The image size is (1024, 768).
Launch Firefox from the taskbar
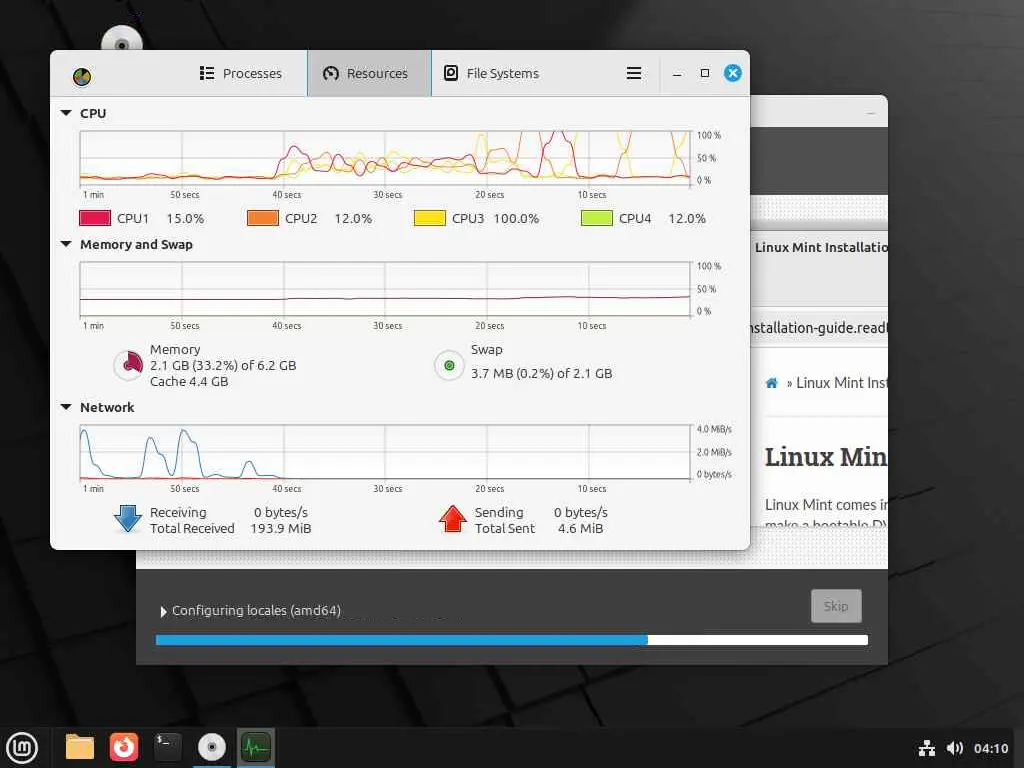(x=123, y=747)
